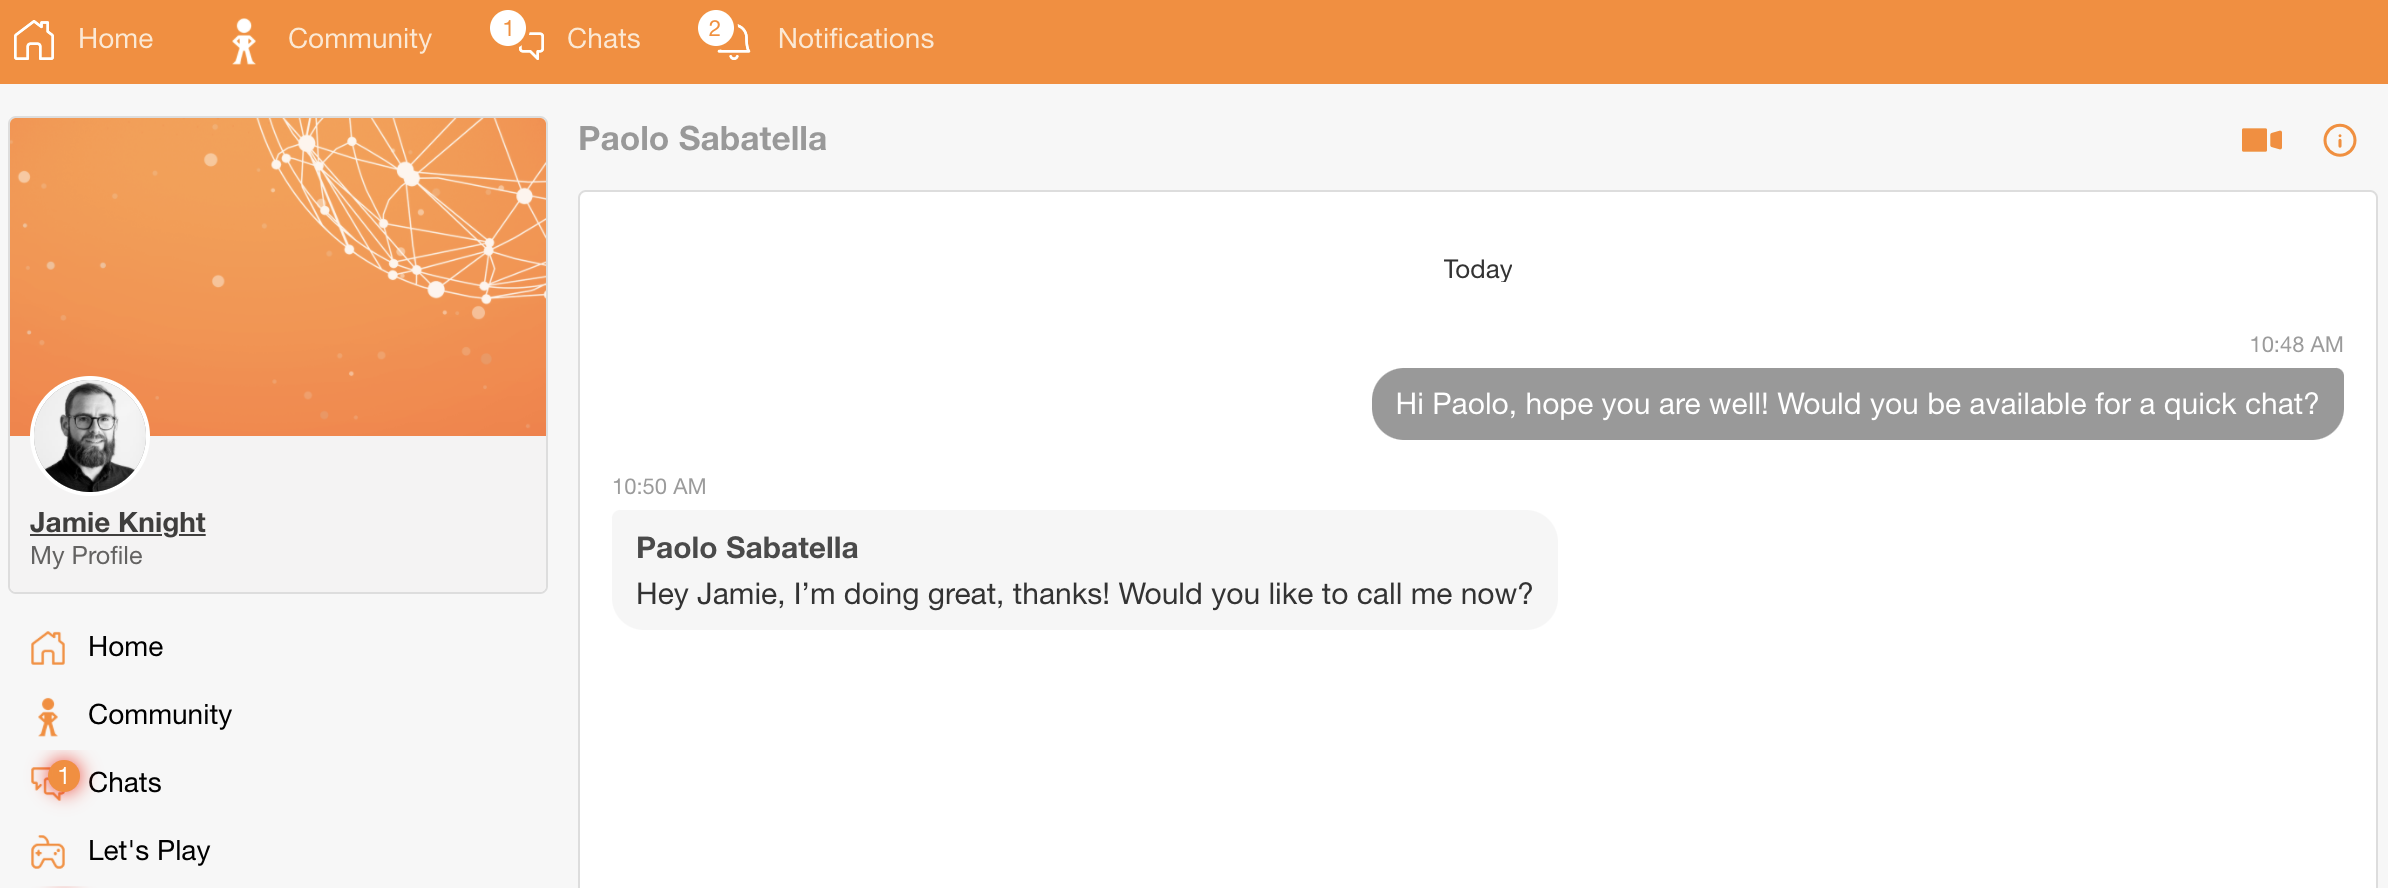This screenshot has width=2388, height=888.
Task: Open the Notifications bell icon with the 2 badge
Action: click(725, 36)
